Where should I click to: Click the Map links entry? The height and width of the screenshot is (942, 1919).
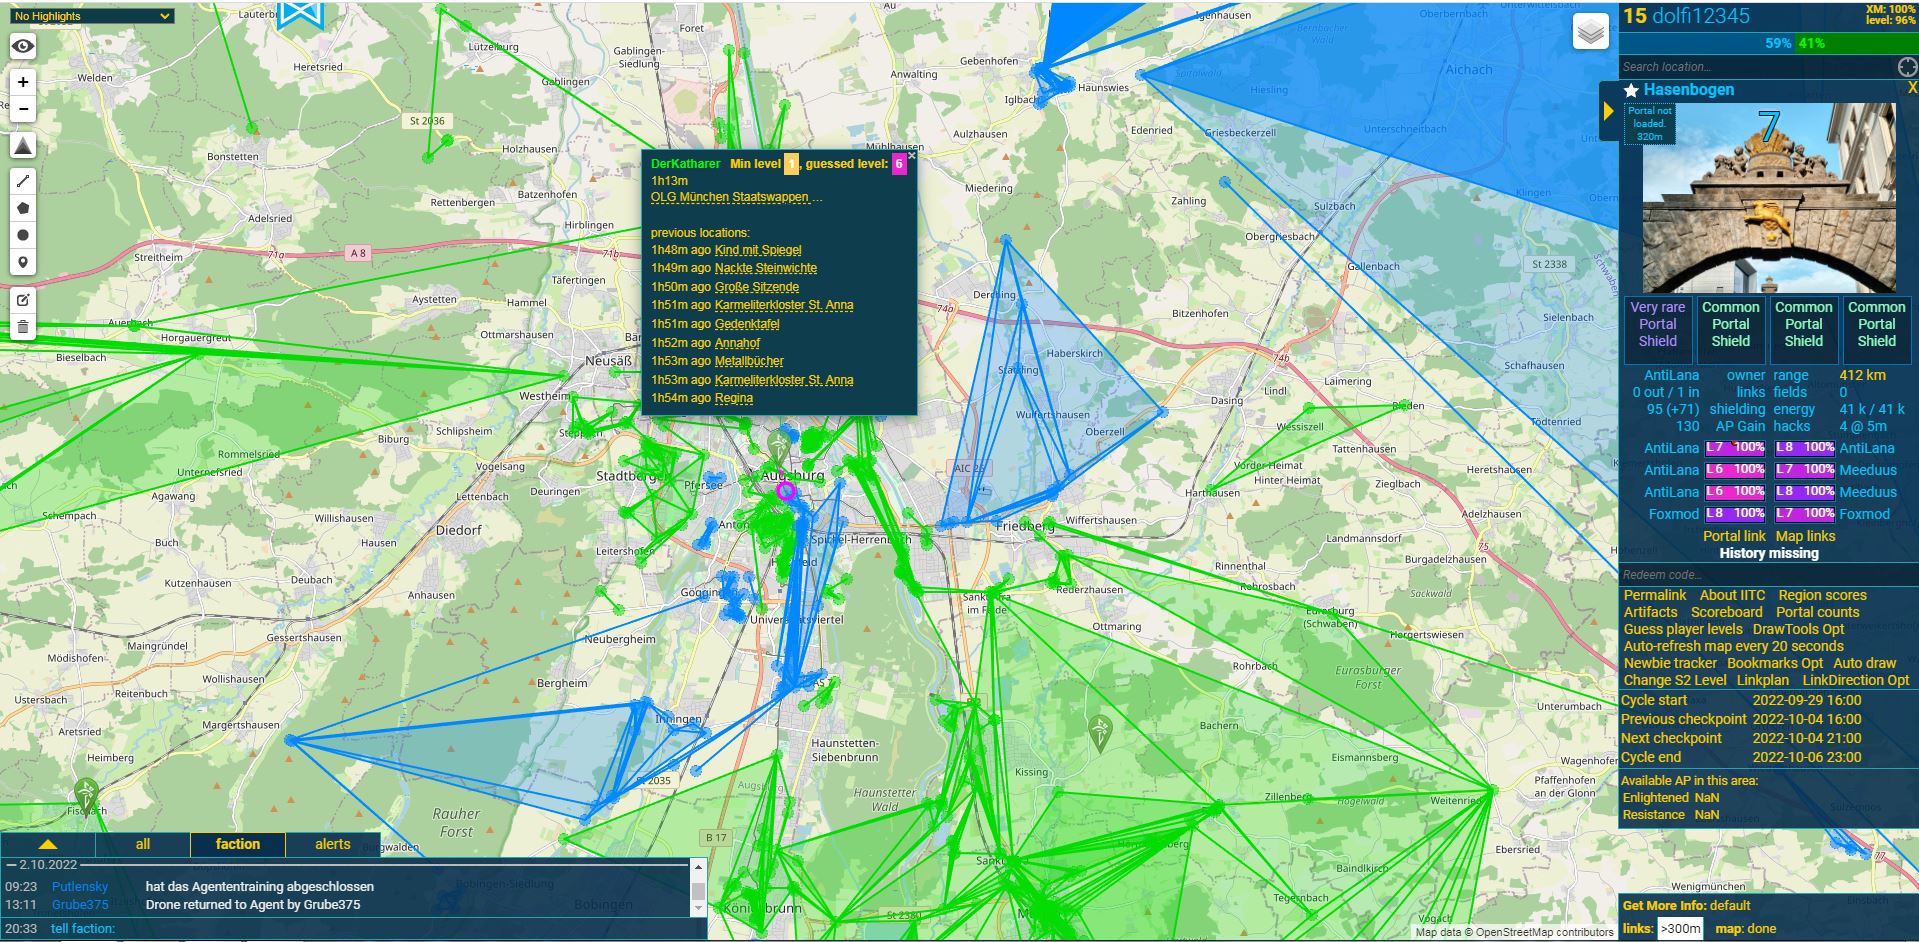(x=1805, y=536)
